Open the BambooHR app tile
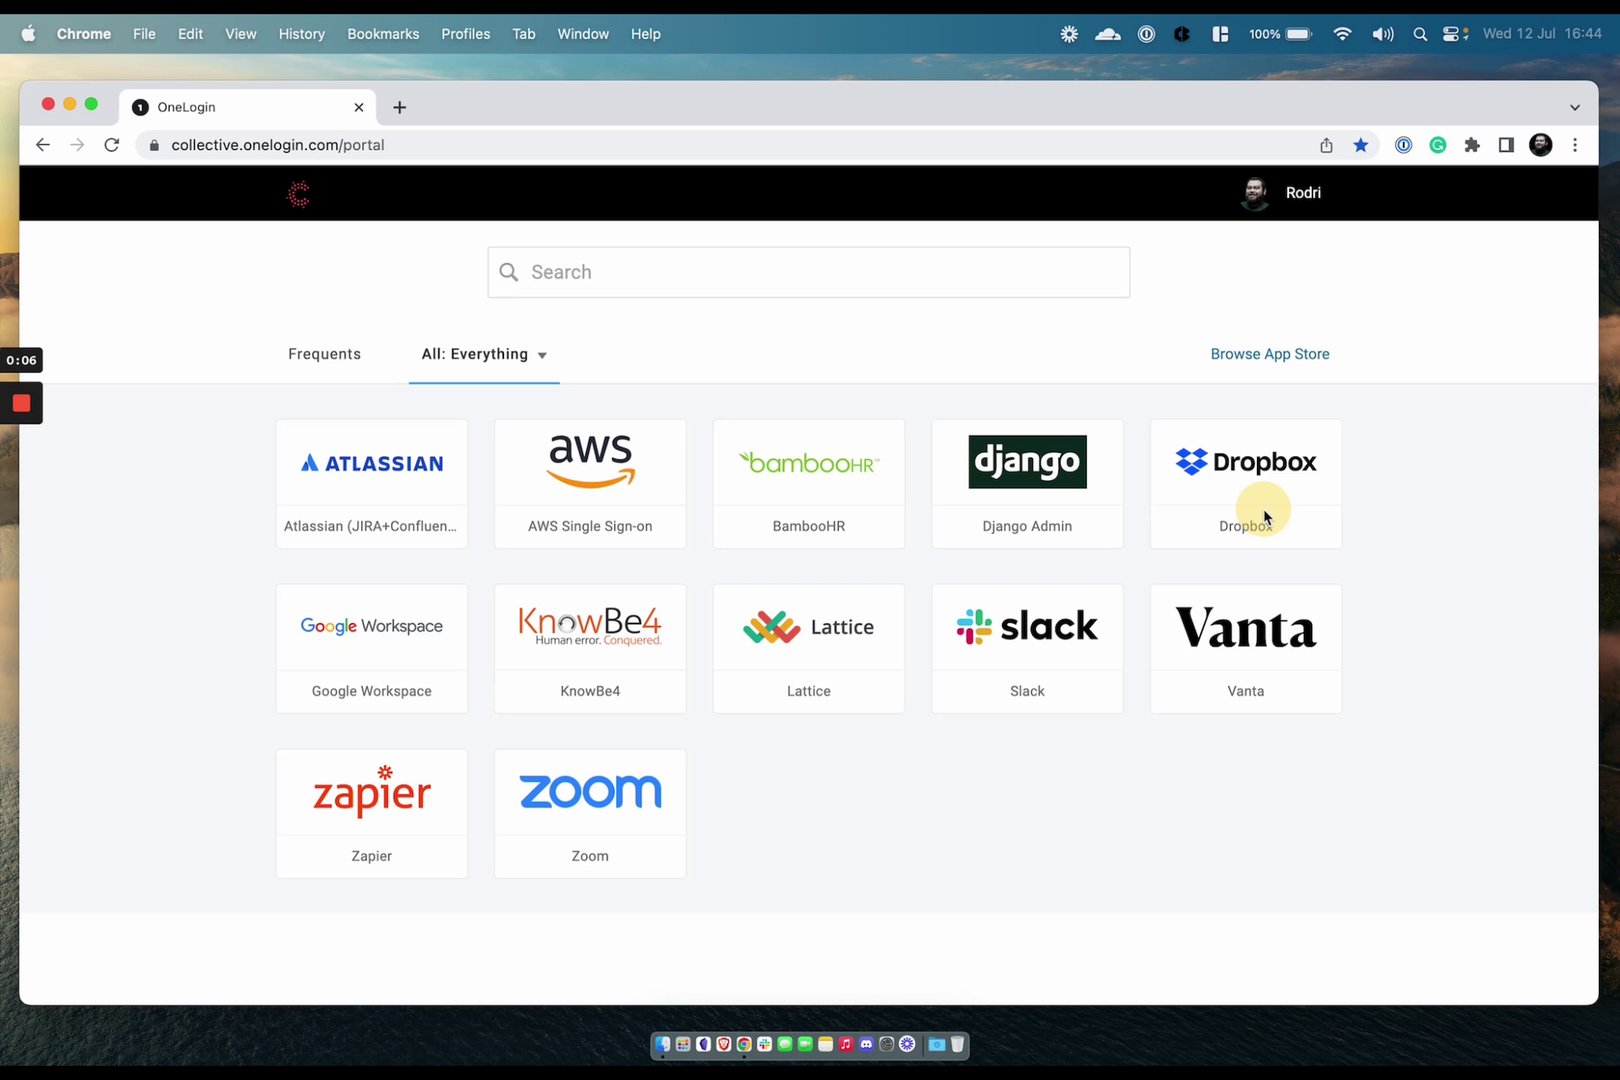 [x=809, y=484]
